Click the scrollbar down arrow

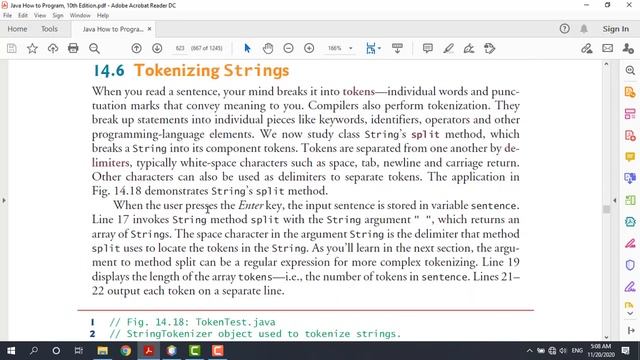tap(606, 337)
